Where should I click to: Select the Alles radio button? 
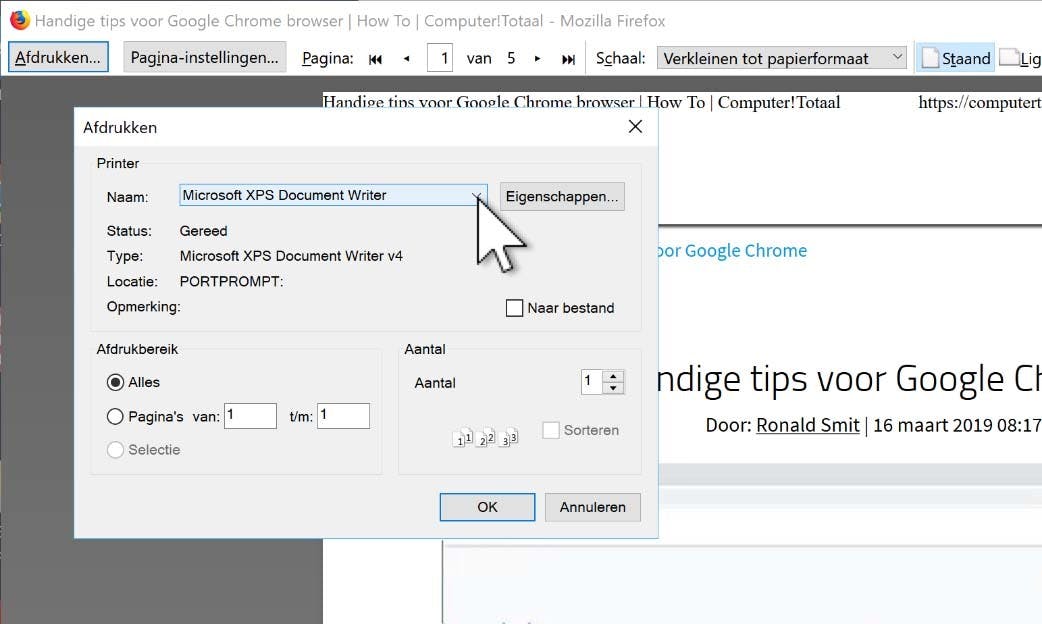[115, 382]
